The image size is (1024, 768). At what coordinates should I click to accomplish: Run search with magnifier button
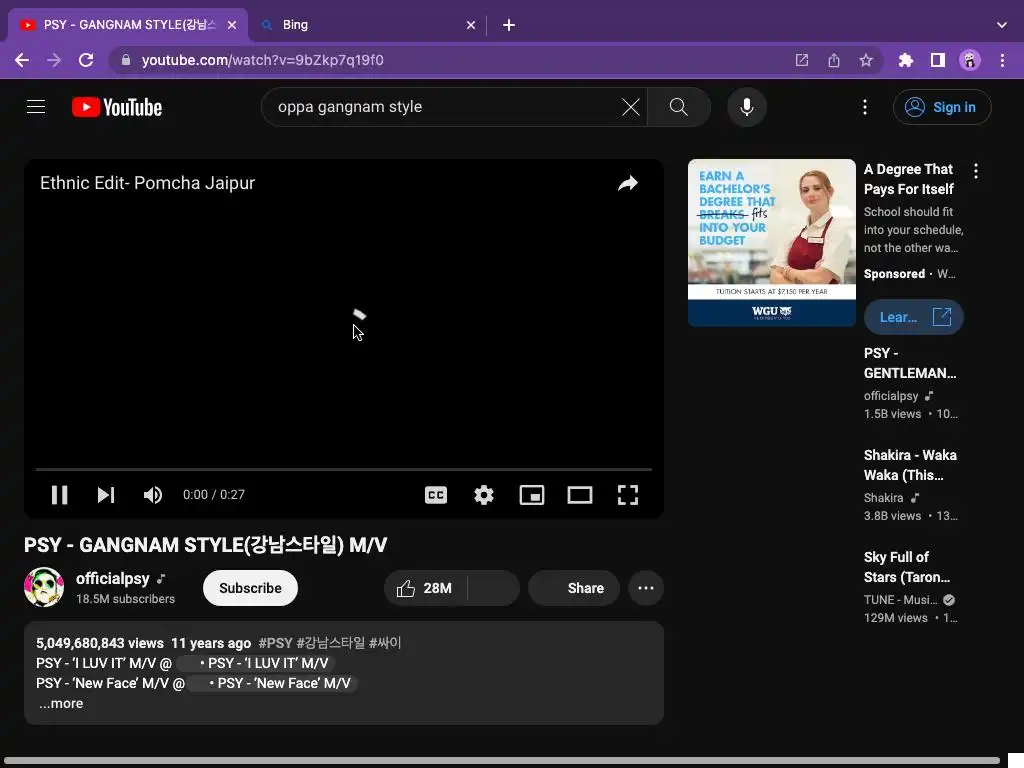tap(679, 106)
